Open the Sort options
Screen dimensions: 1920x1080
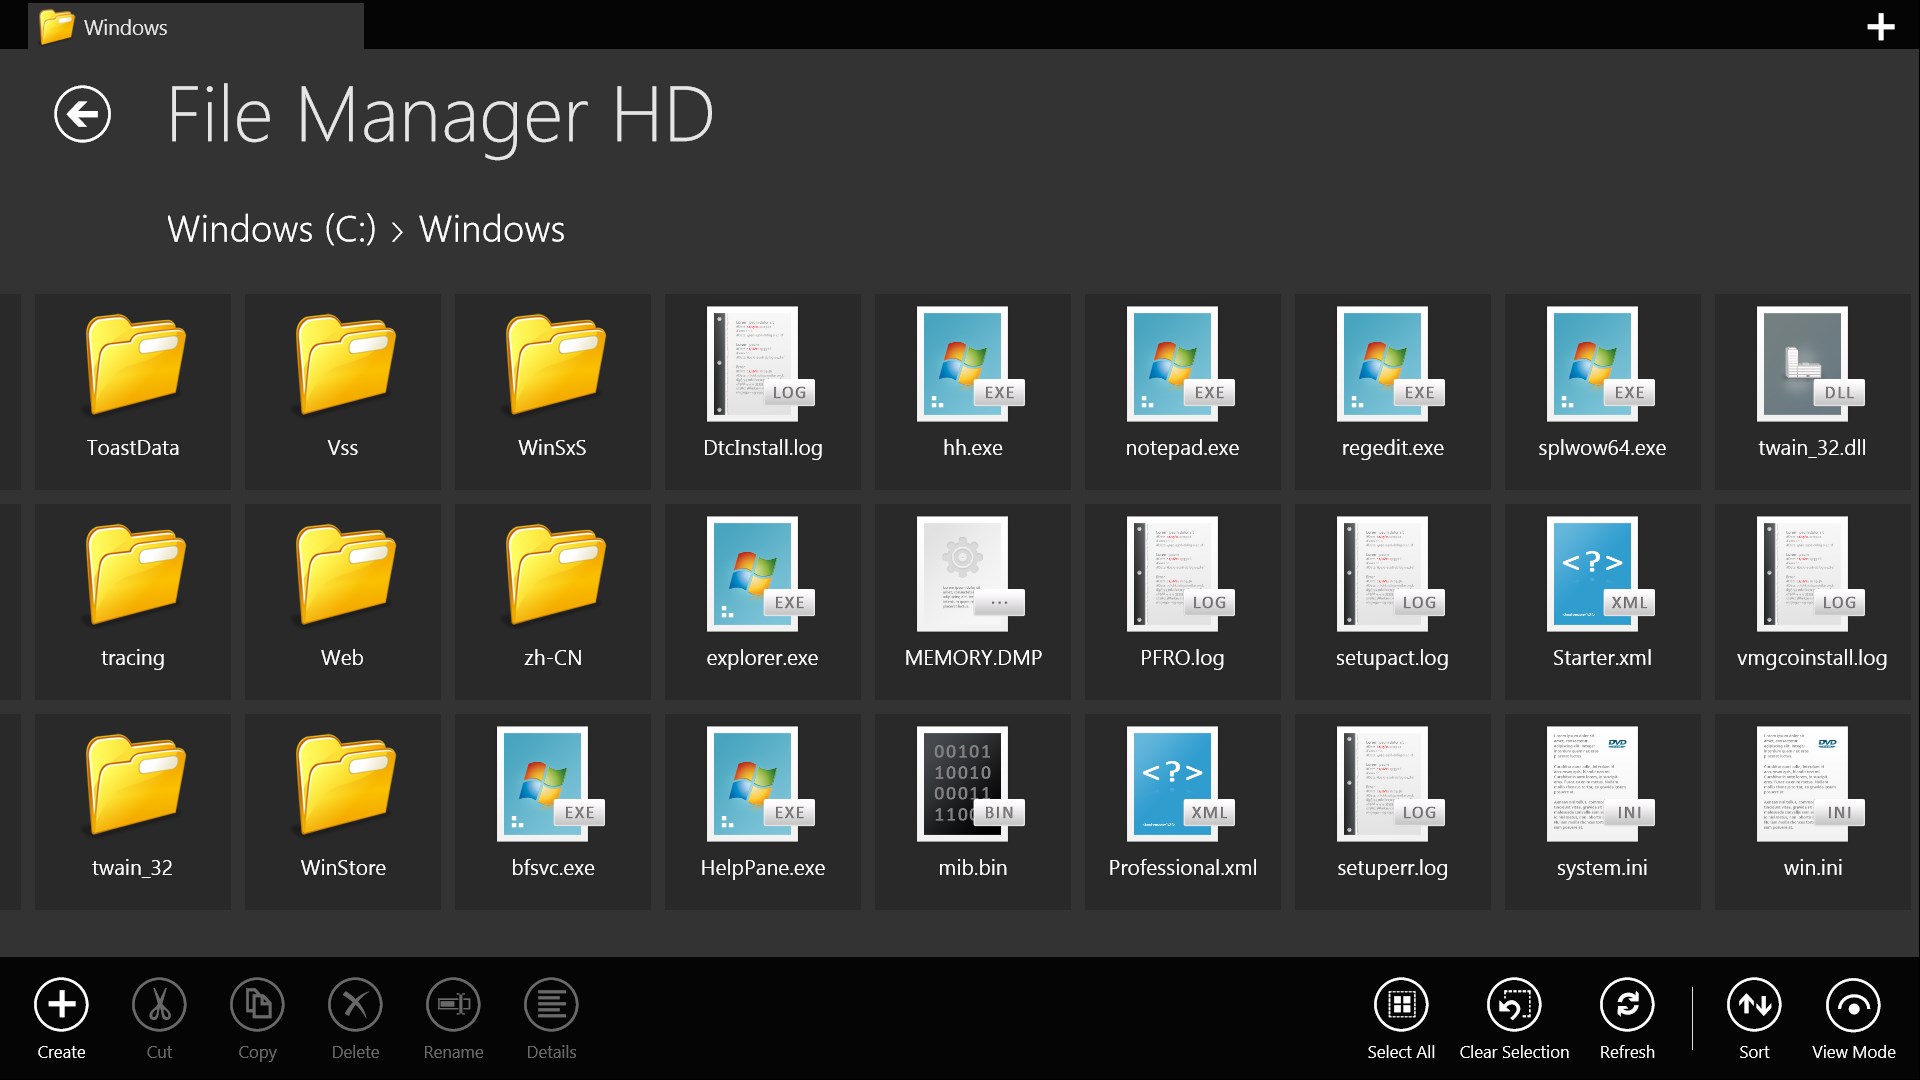coord(1753,1005)
